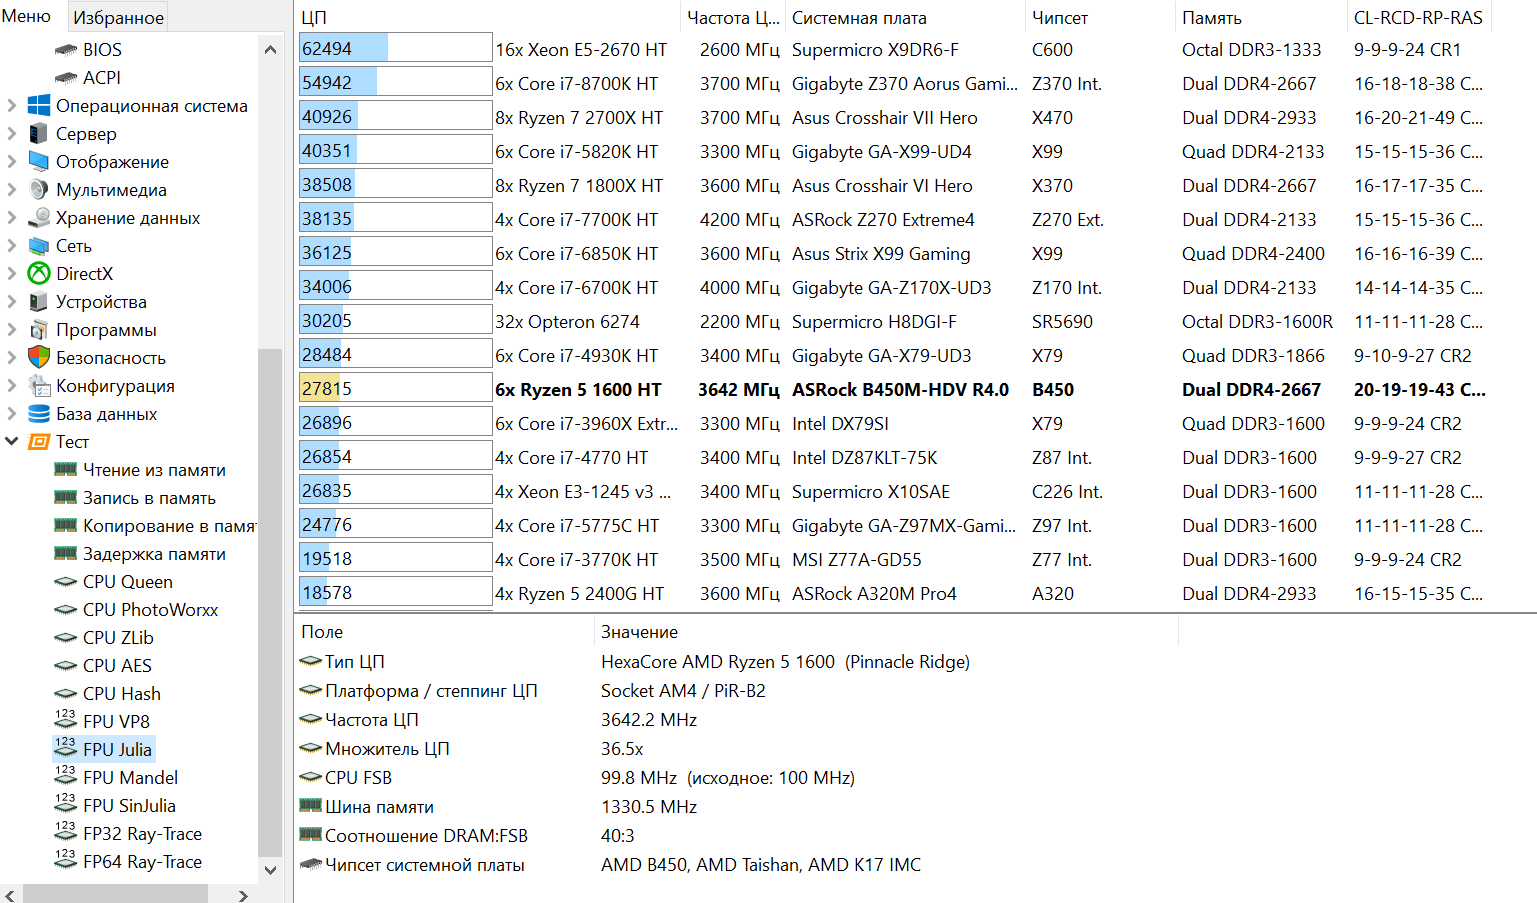
Task: Click the Мультимедиа speaker icon
Action: click(x=39, y=190)
